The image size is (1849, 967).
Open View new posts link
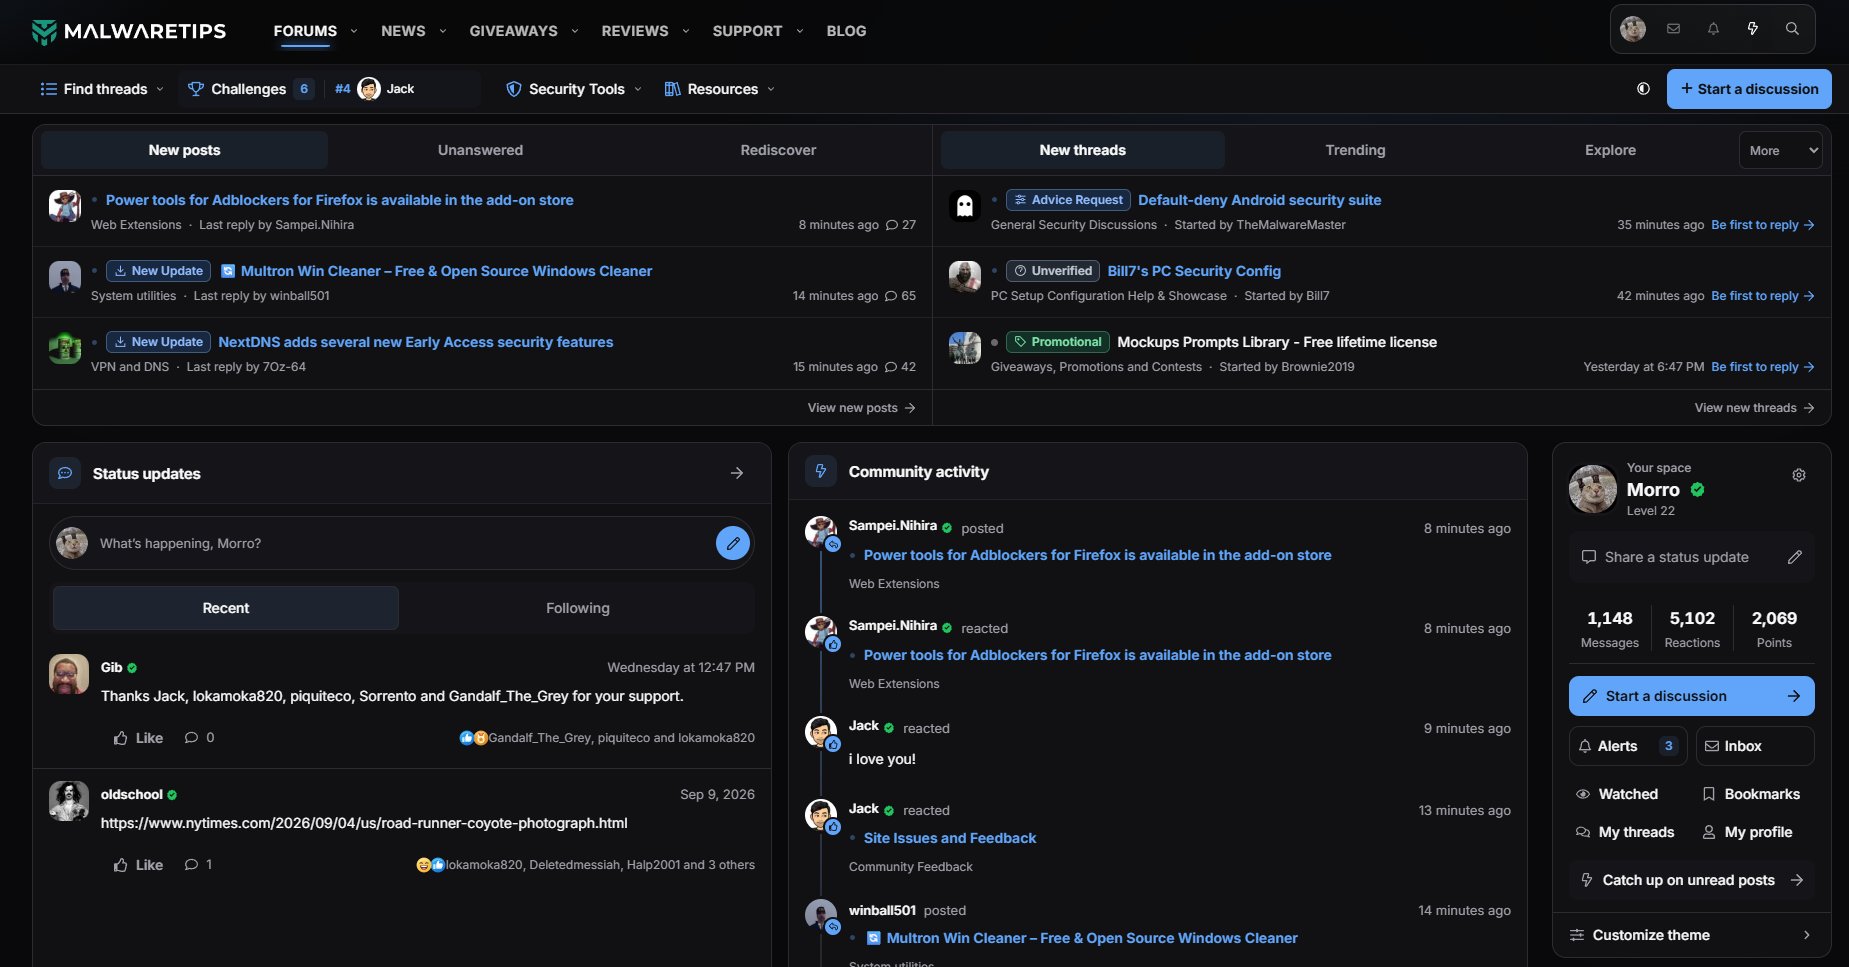point(861,408)
